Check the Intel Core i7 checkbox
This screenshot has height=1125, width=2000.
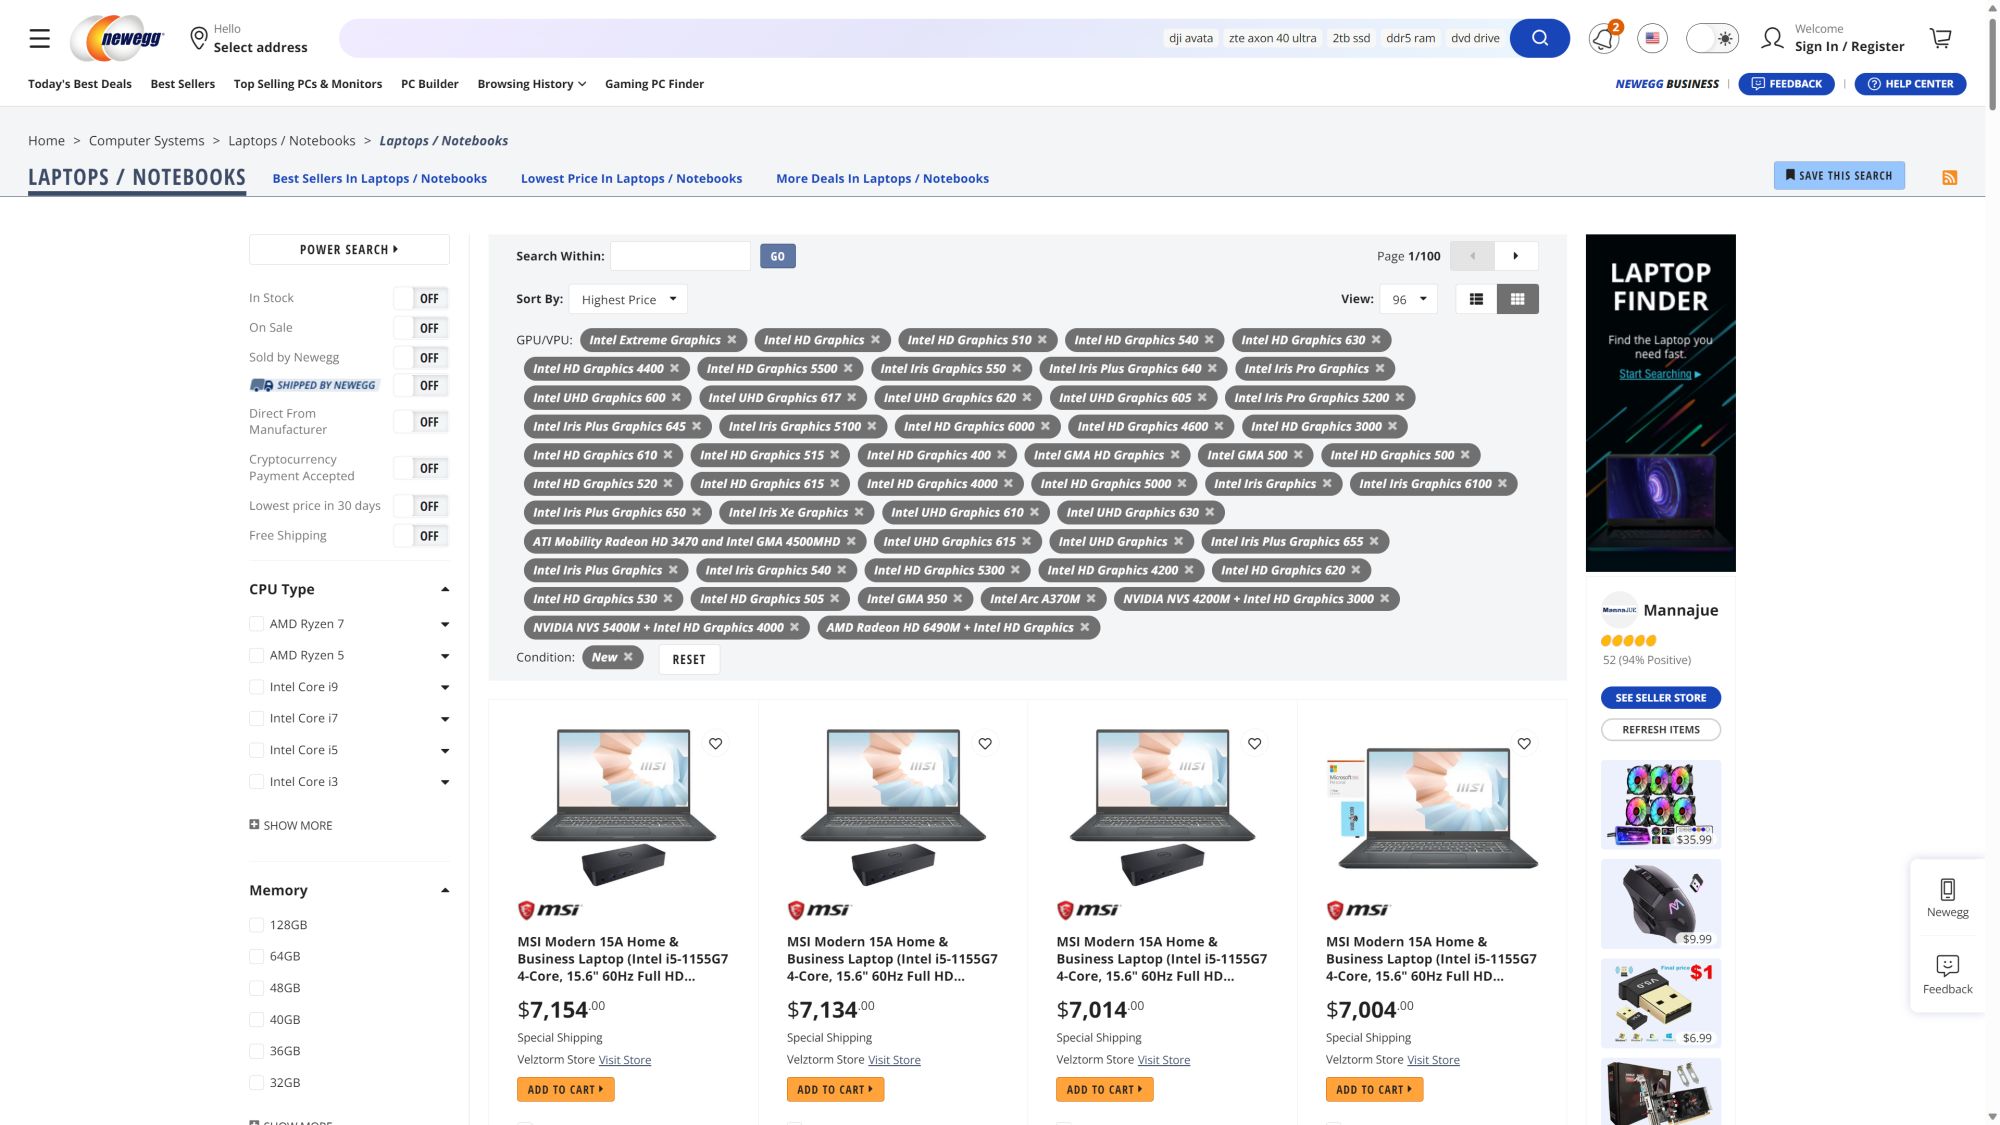pyautogui.click(x=257, y=718)
